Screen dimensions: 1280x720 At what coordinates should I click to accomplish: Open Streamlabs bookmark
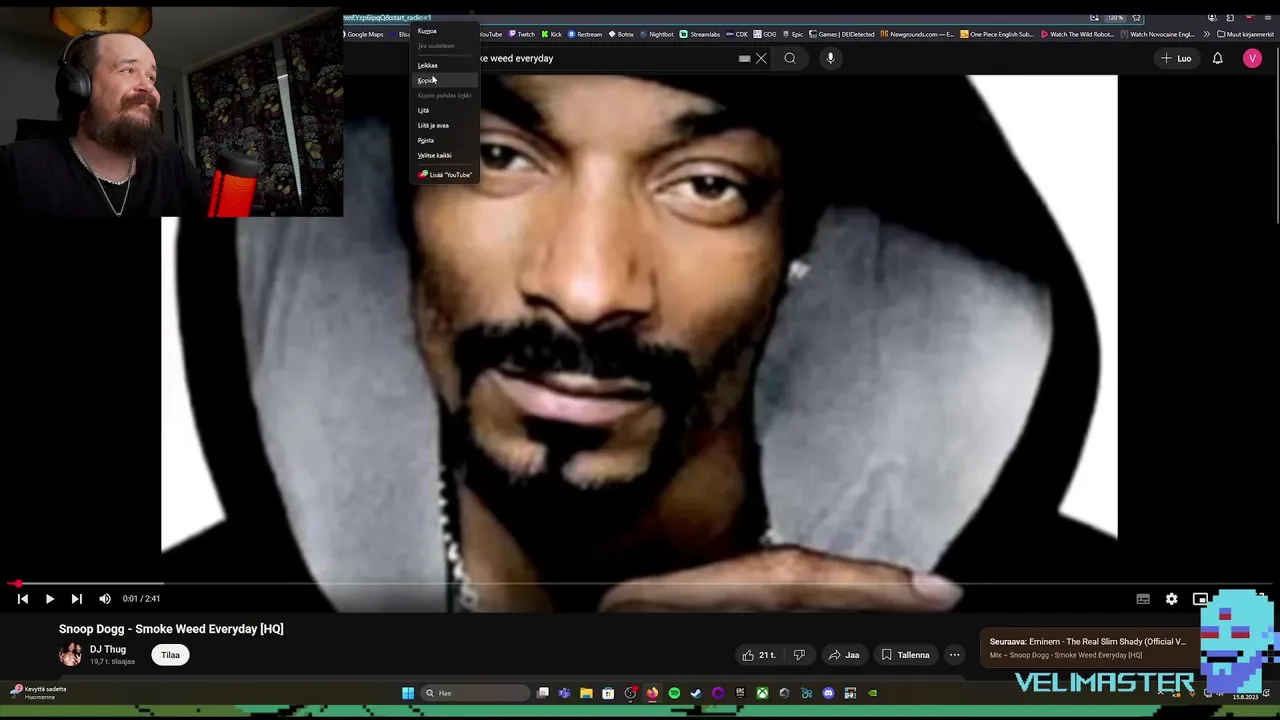(x=700, y=34)
